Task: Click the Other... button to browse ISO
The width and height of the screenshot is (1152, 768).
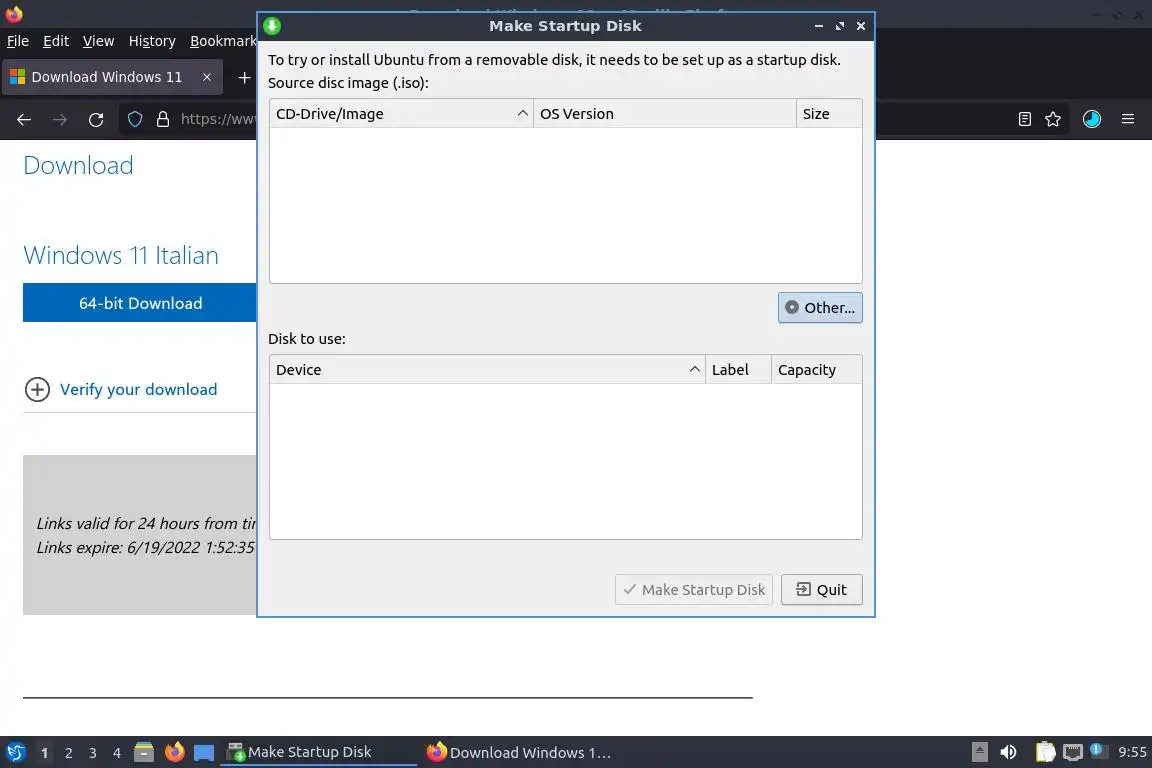Action: pyautogui.click(x=820, y=307)
